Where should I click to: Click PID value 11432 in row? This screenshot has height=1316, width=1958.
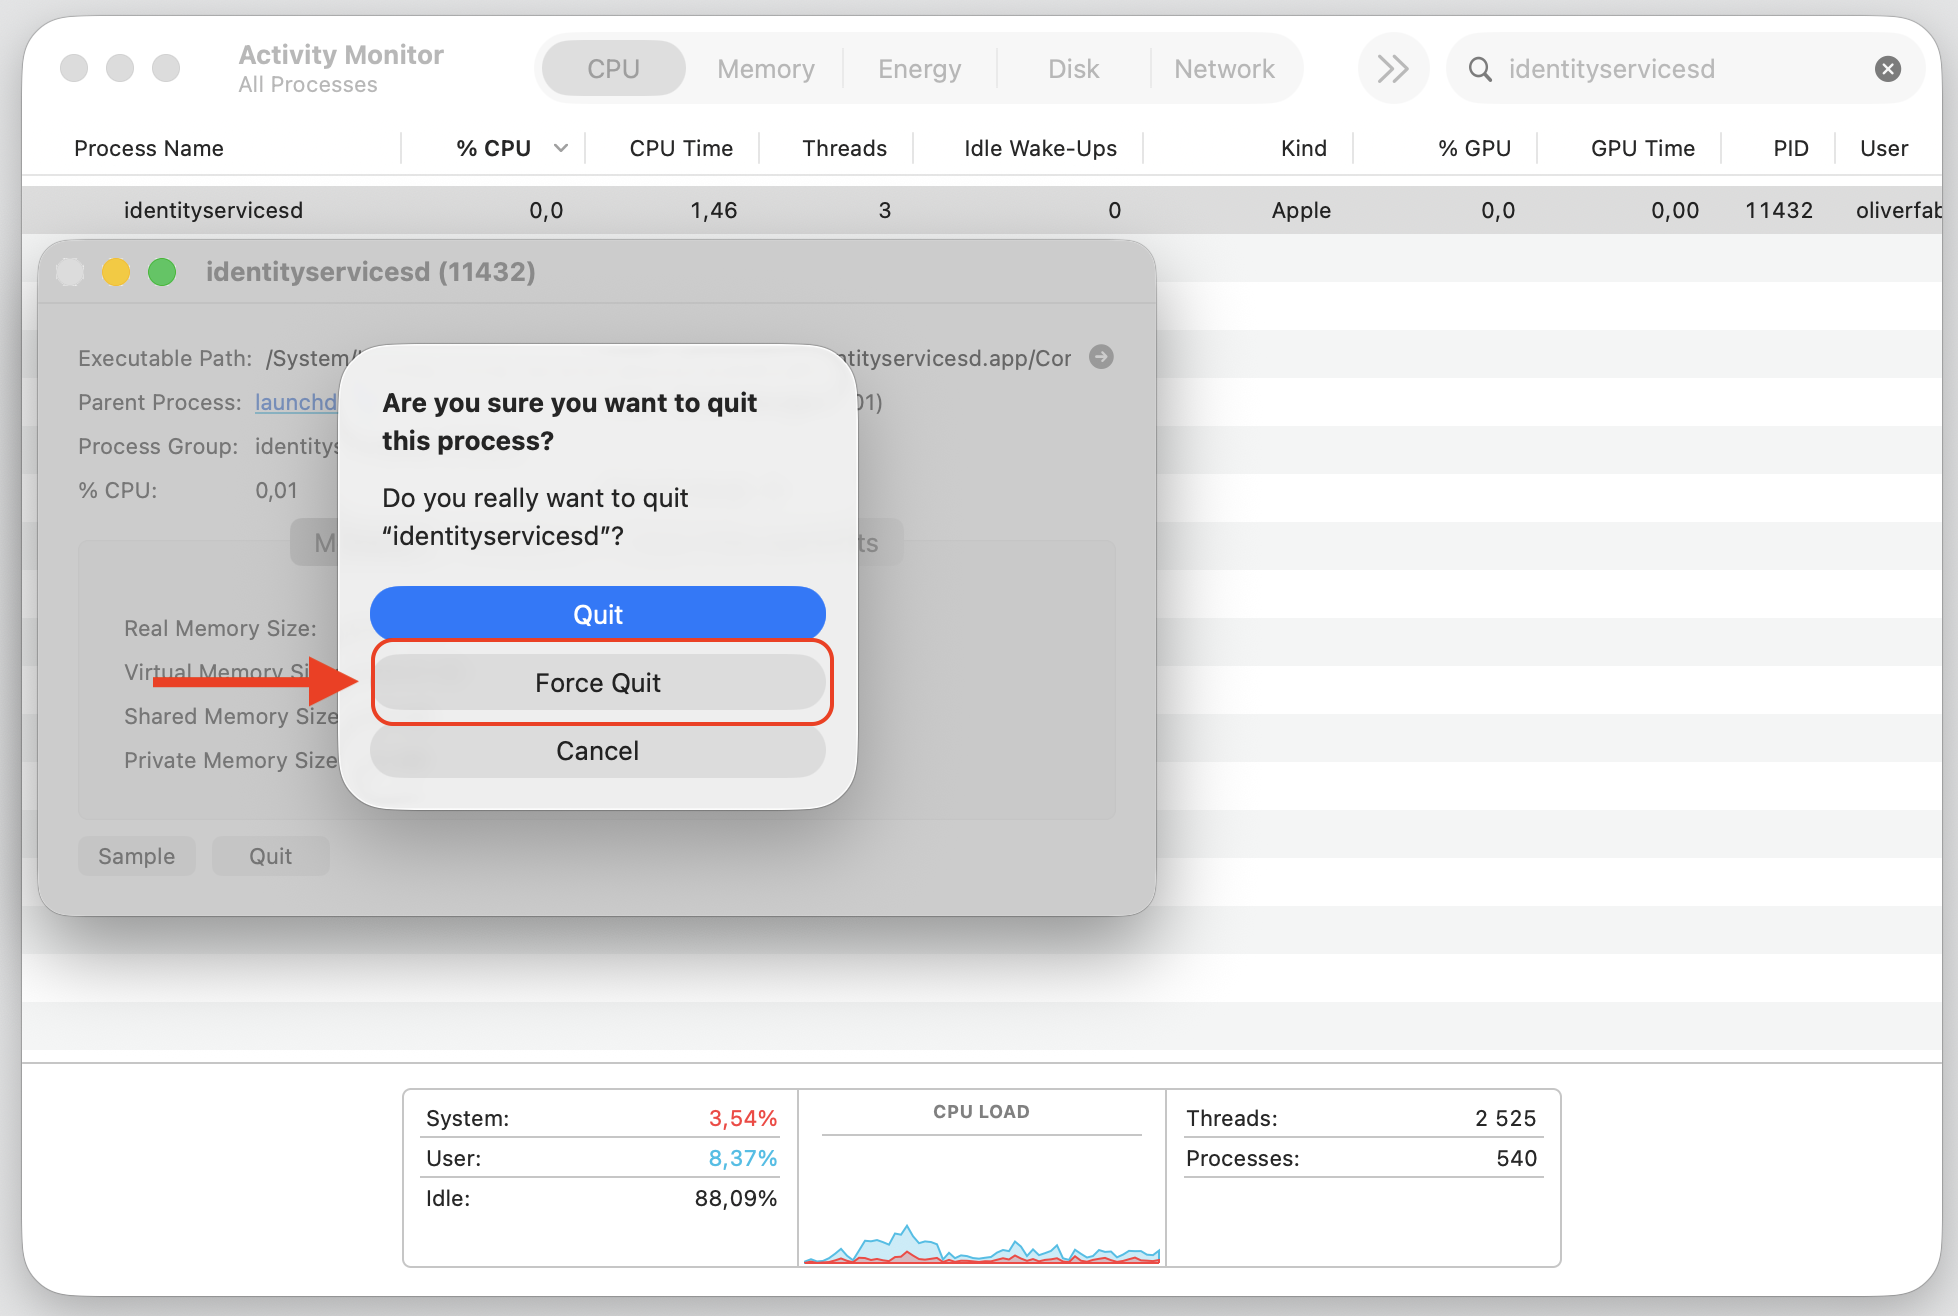[x=1779, y=210]
